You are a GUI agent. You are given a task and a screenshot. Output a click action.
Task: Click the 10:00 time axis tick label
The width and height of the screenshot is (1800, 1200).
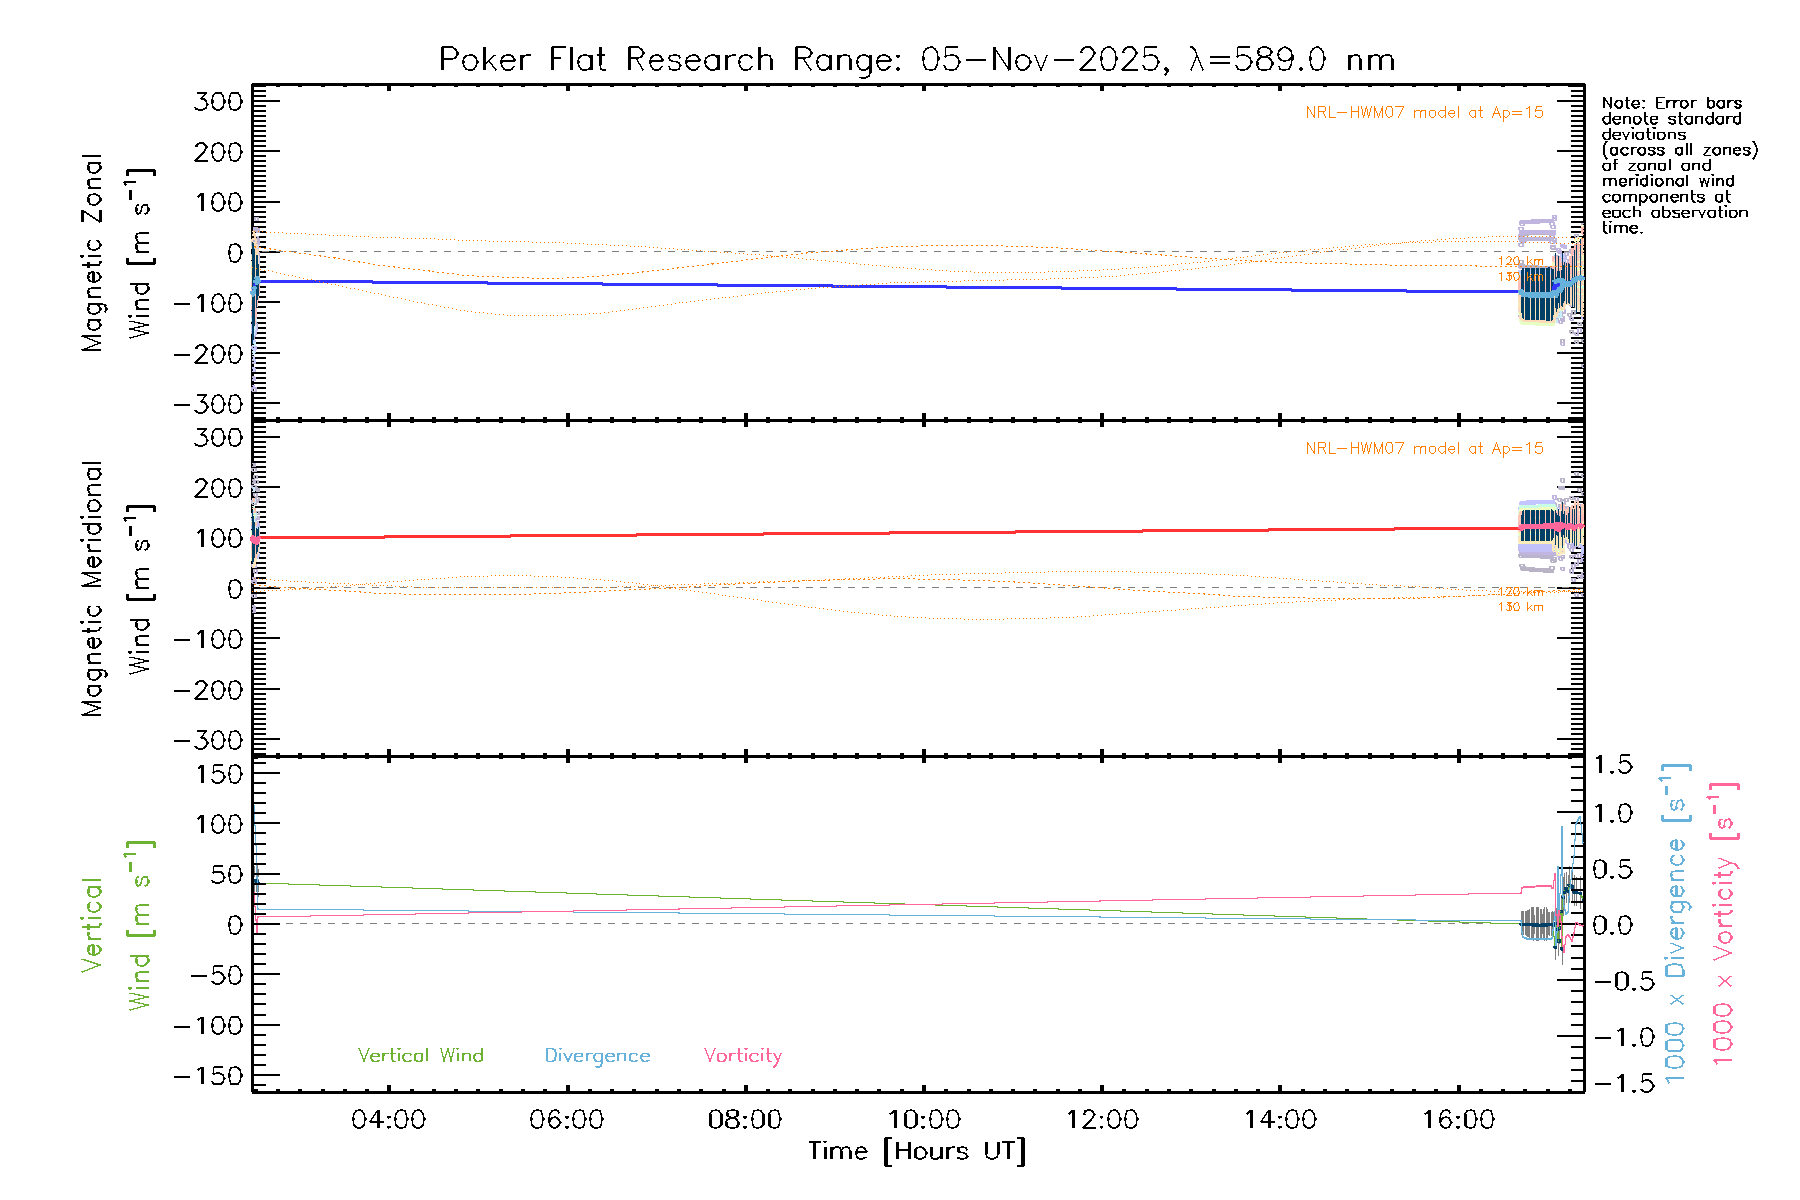point(924,1120)
